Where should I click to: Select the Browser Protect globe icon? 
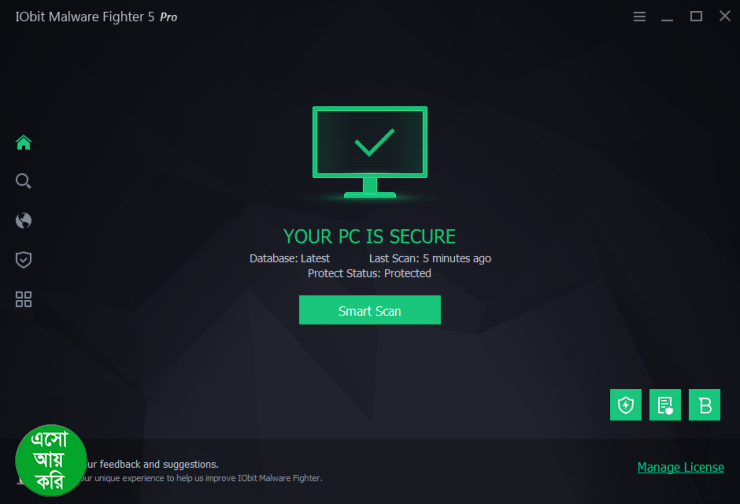point(23,220)
